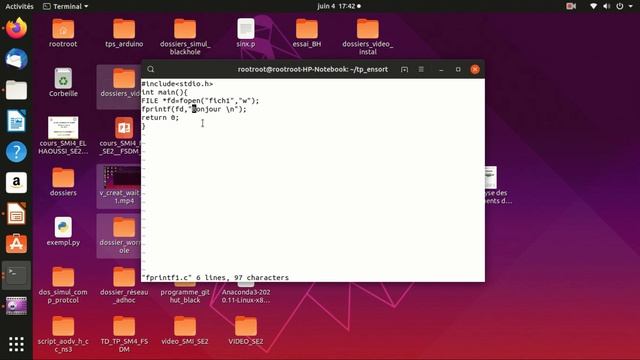This screenshot has height=360, width=640.
Task: Select exempl.py Python file
Action: (63, 231)
